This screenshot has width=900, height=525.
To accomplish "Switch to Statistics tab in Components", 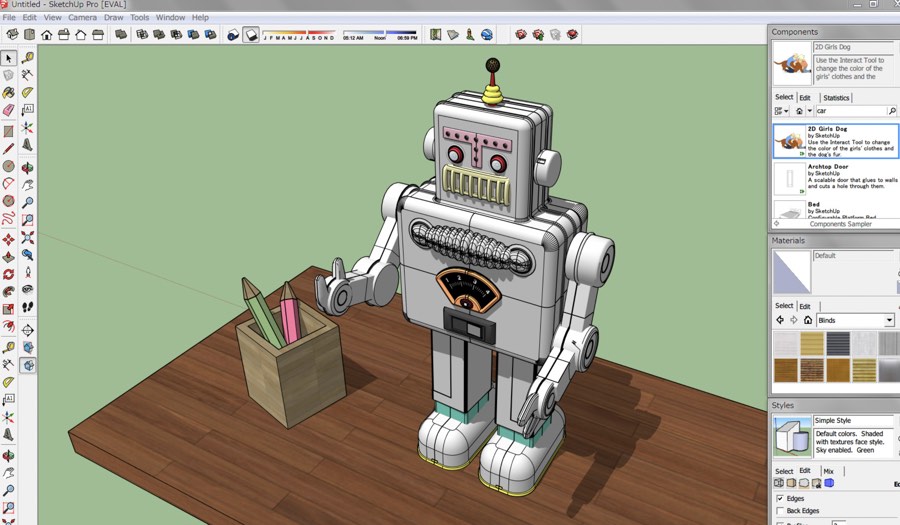I will 836,98.
